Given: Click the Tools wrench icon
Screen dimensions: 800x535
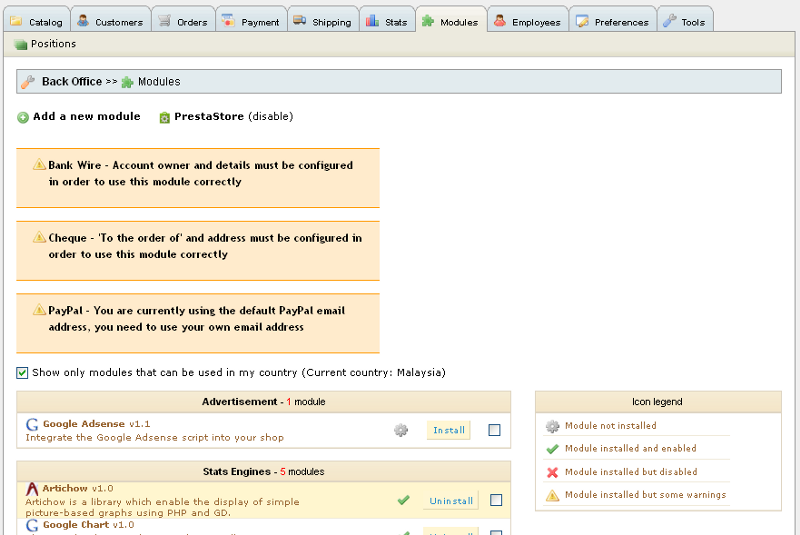Looking at the screenshot, I should coord(669,21).
